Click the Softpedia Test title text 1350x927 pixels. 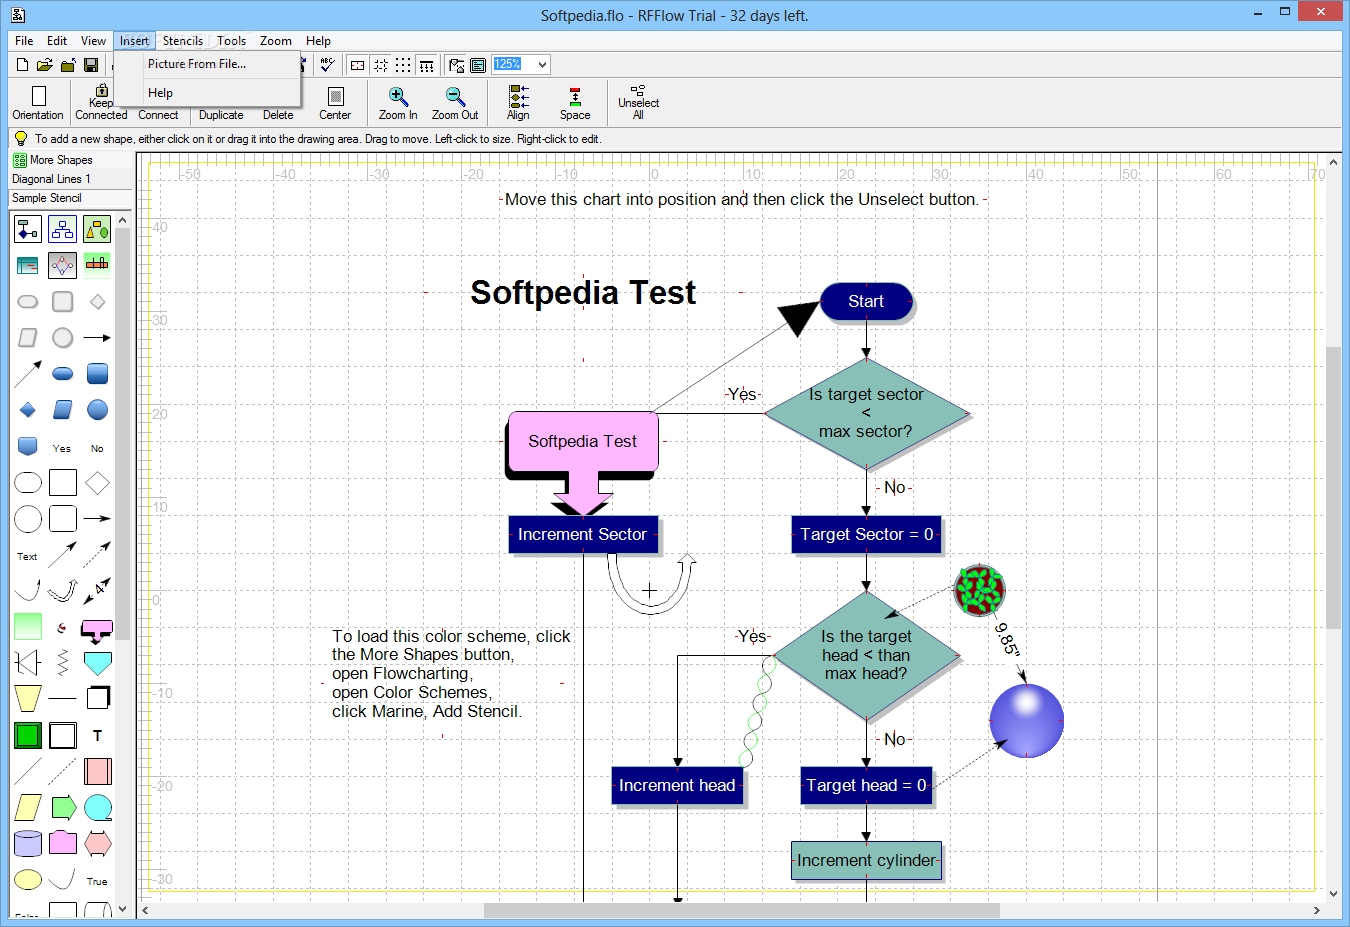[583, 292]
